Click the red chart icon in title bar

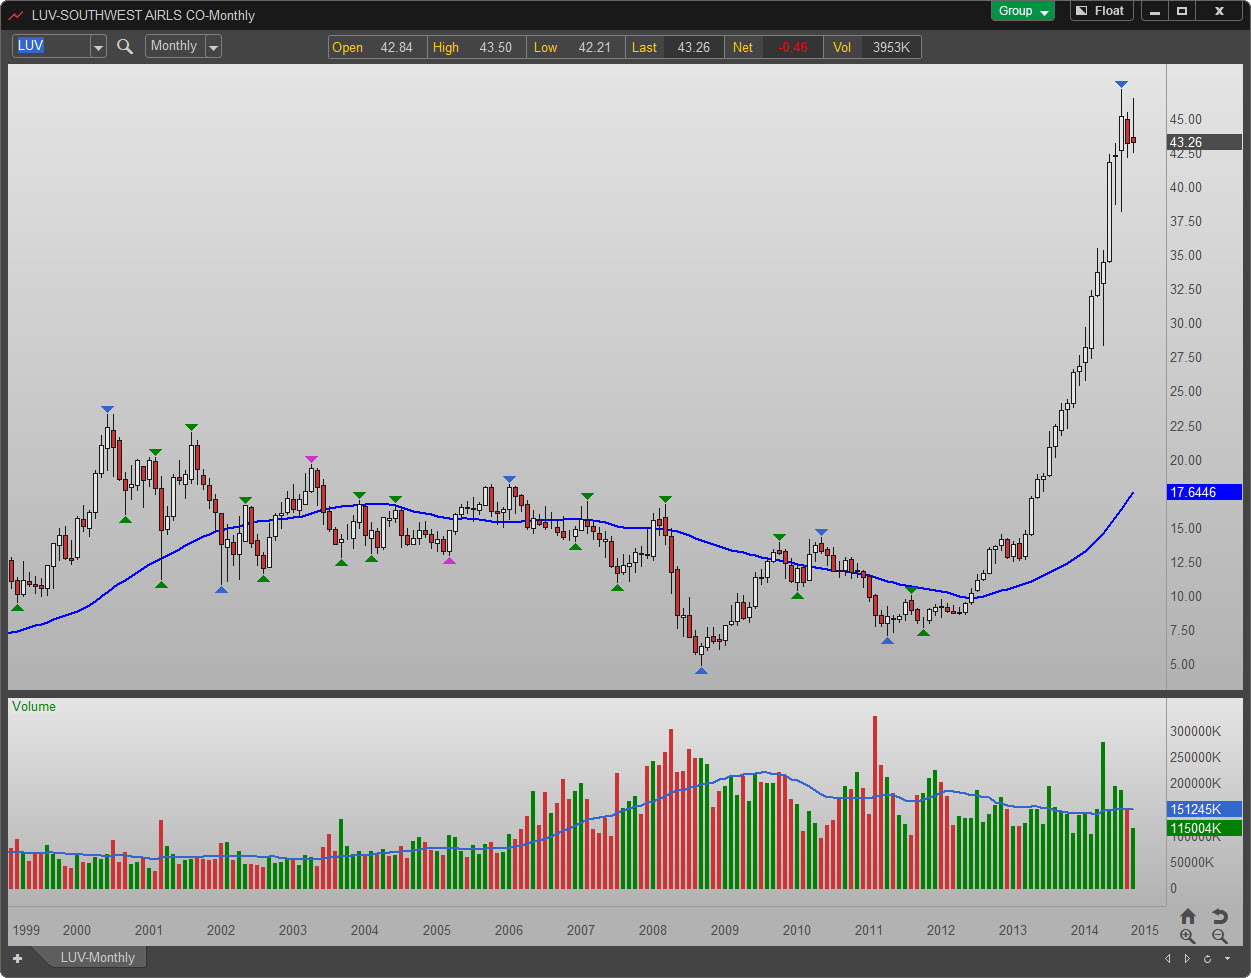[x=16, y=15]
